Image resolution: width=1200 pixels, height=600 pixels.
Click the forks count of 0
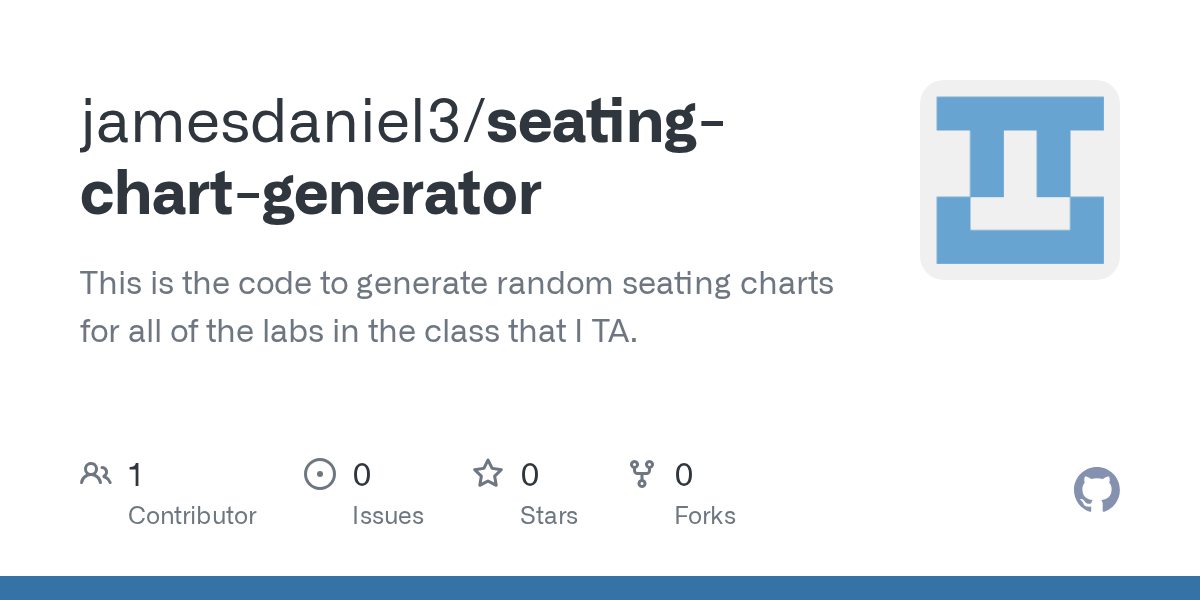pos(684,475)
